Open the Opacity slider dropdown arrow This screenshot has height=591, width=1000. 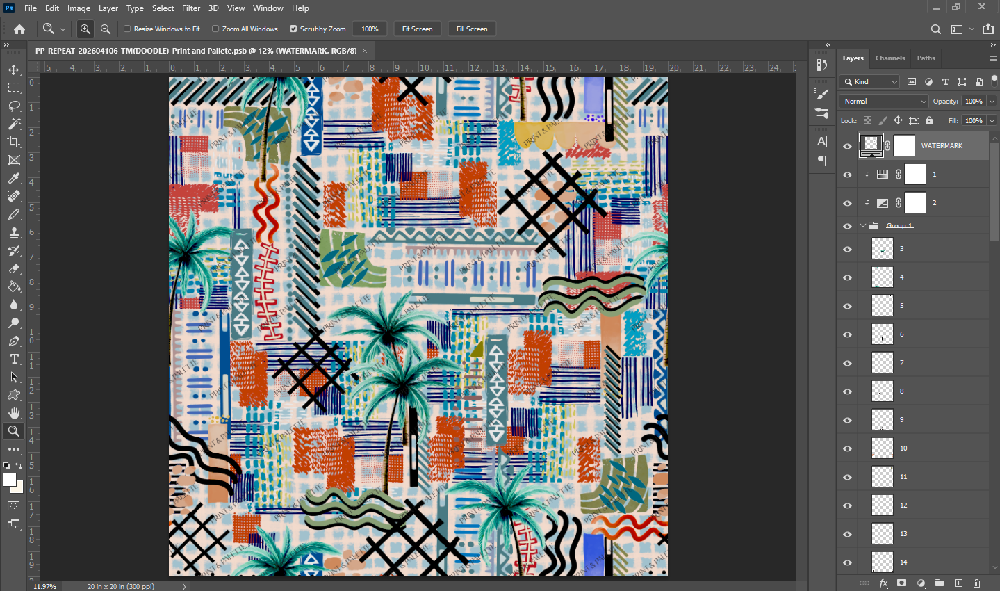point(992,101)
